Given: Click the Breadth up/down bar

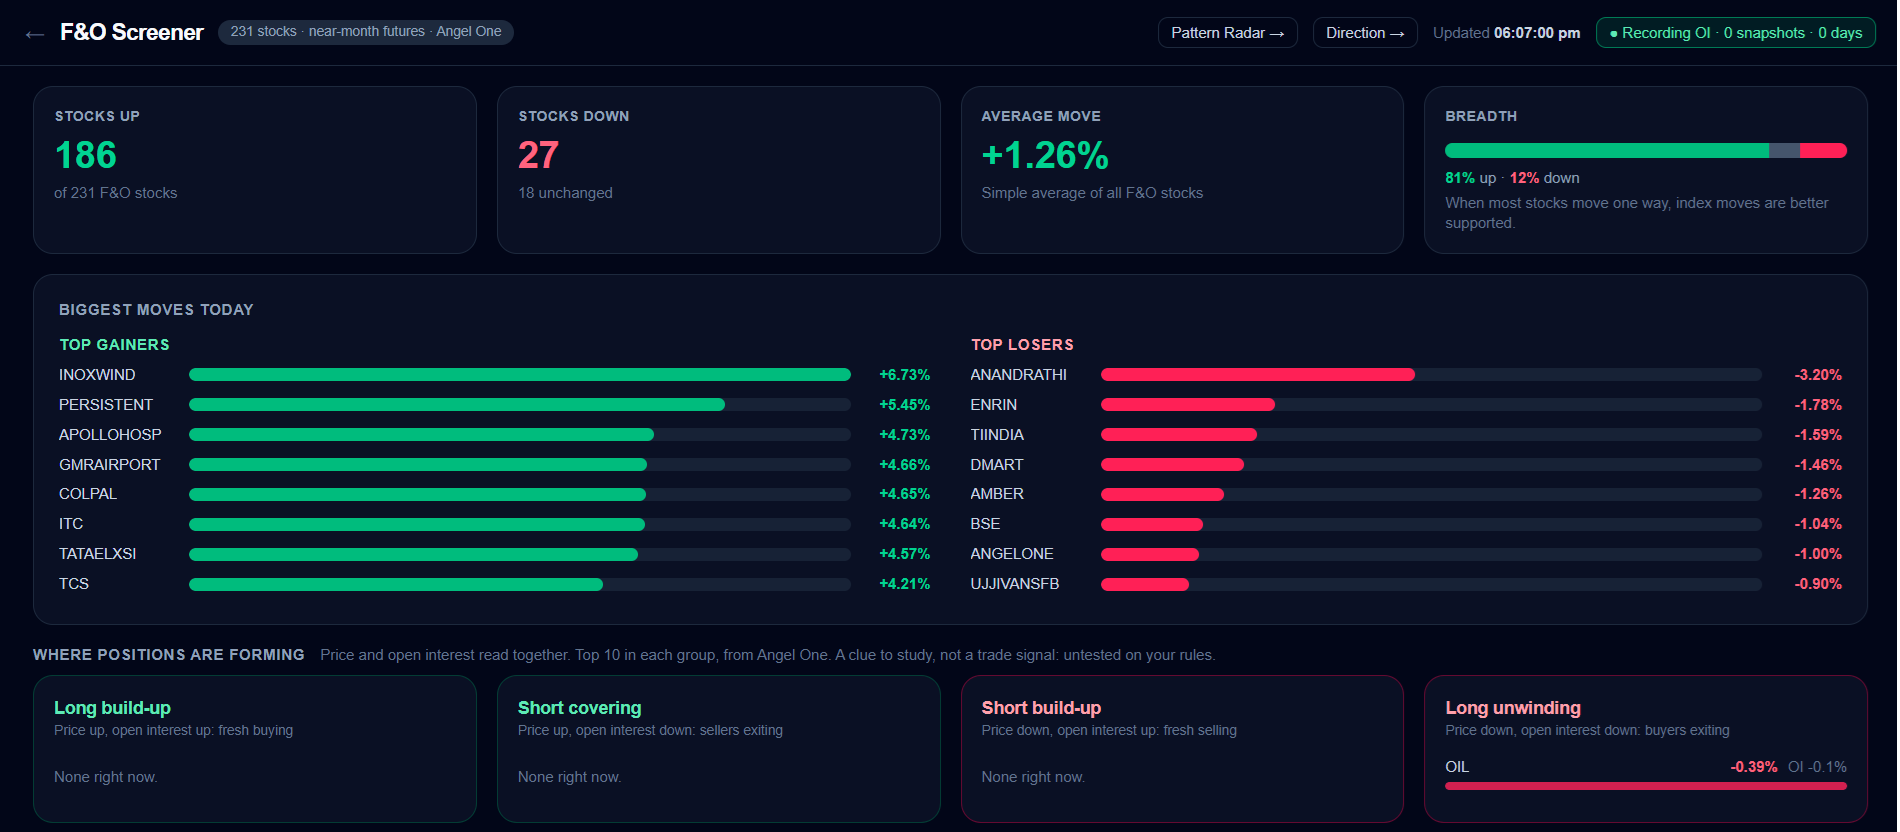Looking at the screenshot, I should [x=1645, y=151].
